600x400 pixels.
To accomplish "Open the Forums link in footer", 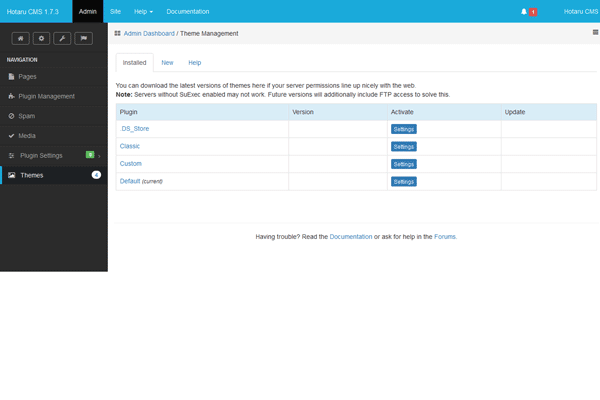I will click(445, 237).
